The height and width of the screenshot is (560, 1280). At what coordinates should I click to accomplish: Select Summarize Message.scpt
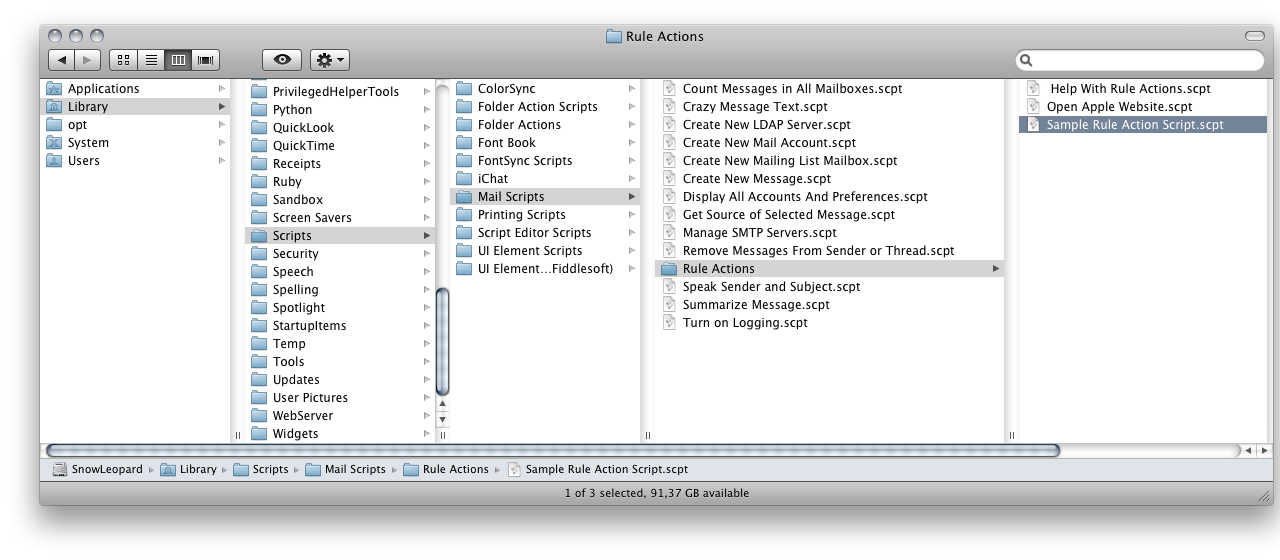756,305
